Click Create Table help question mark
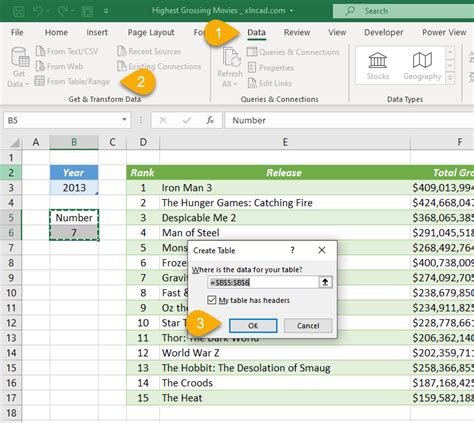 coord(292,250)
